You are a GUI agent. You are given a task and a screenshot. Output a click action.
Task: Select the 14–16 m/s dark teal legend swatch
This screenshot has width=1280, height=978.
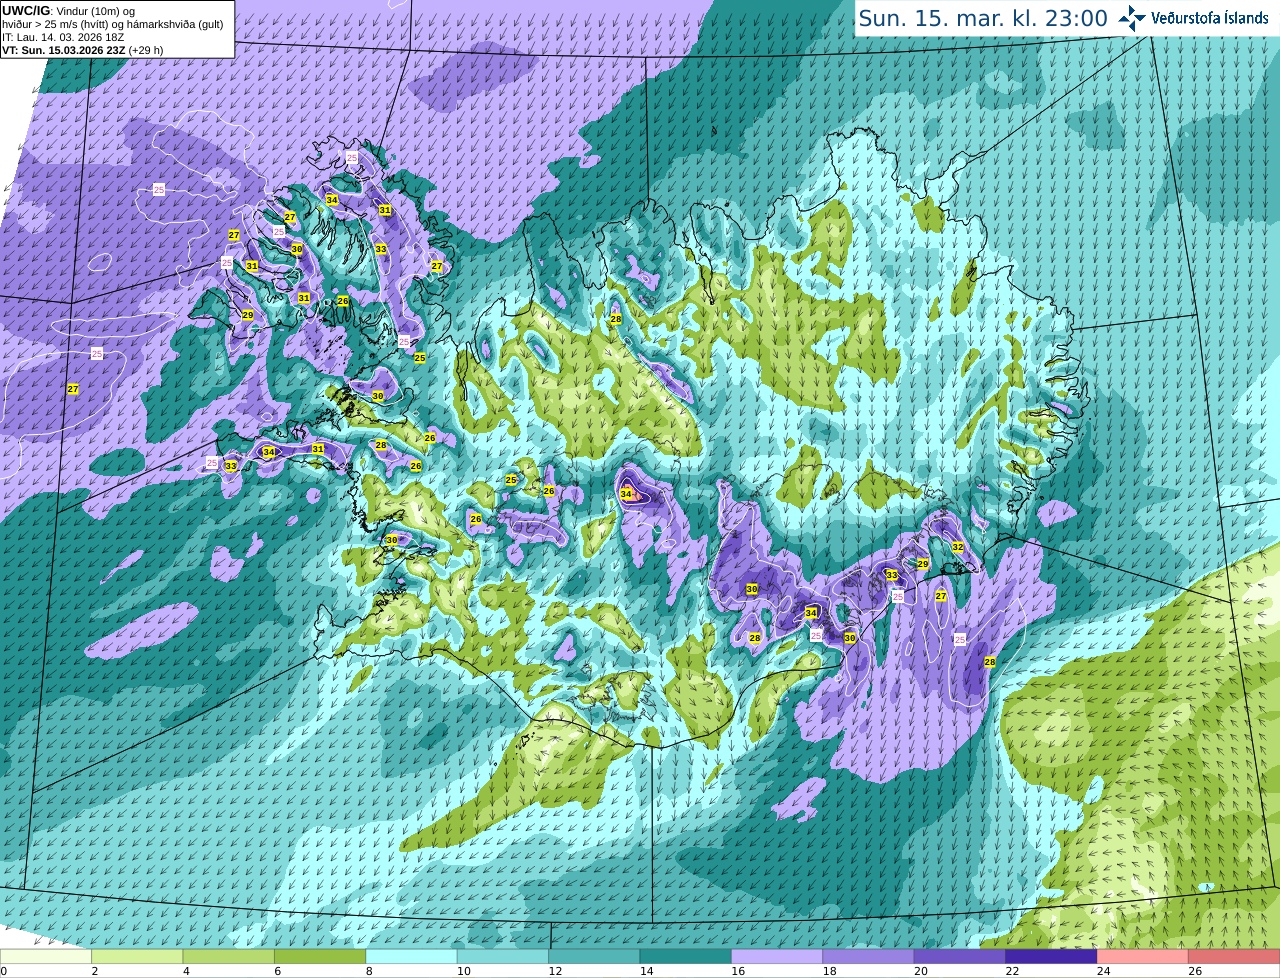pyautogui.click(x=686, y=957)
